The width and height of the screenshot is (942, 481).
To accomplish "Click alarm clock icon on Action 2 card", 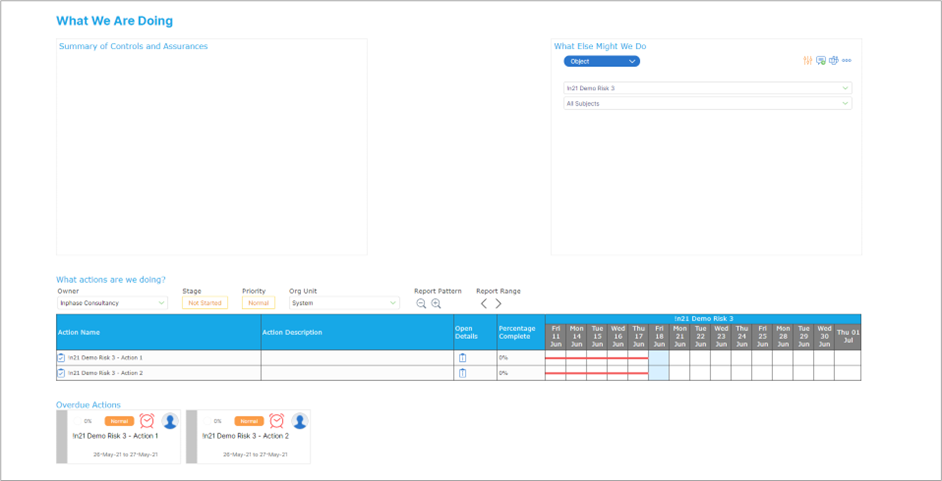I will [x=277, y=420].
